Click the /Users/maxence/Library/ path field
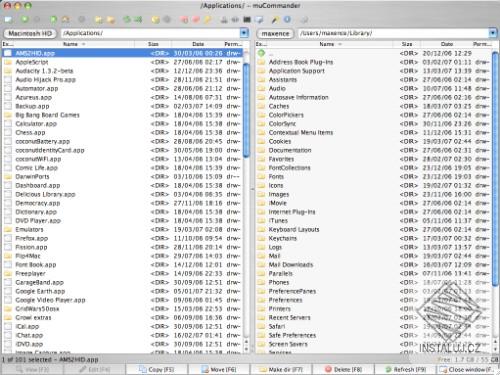This screenshot has width=500, height=375. 394,33
